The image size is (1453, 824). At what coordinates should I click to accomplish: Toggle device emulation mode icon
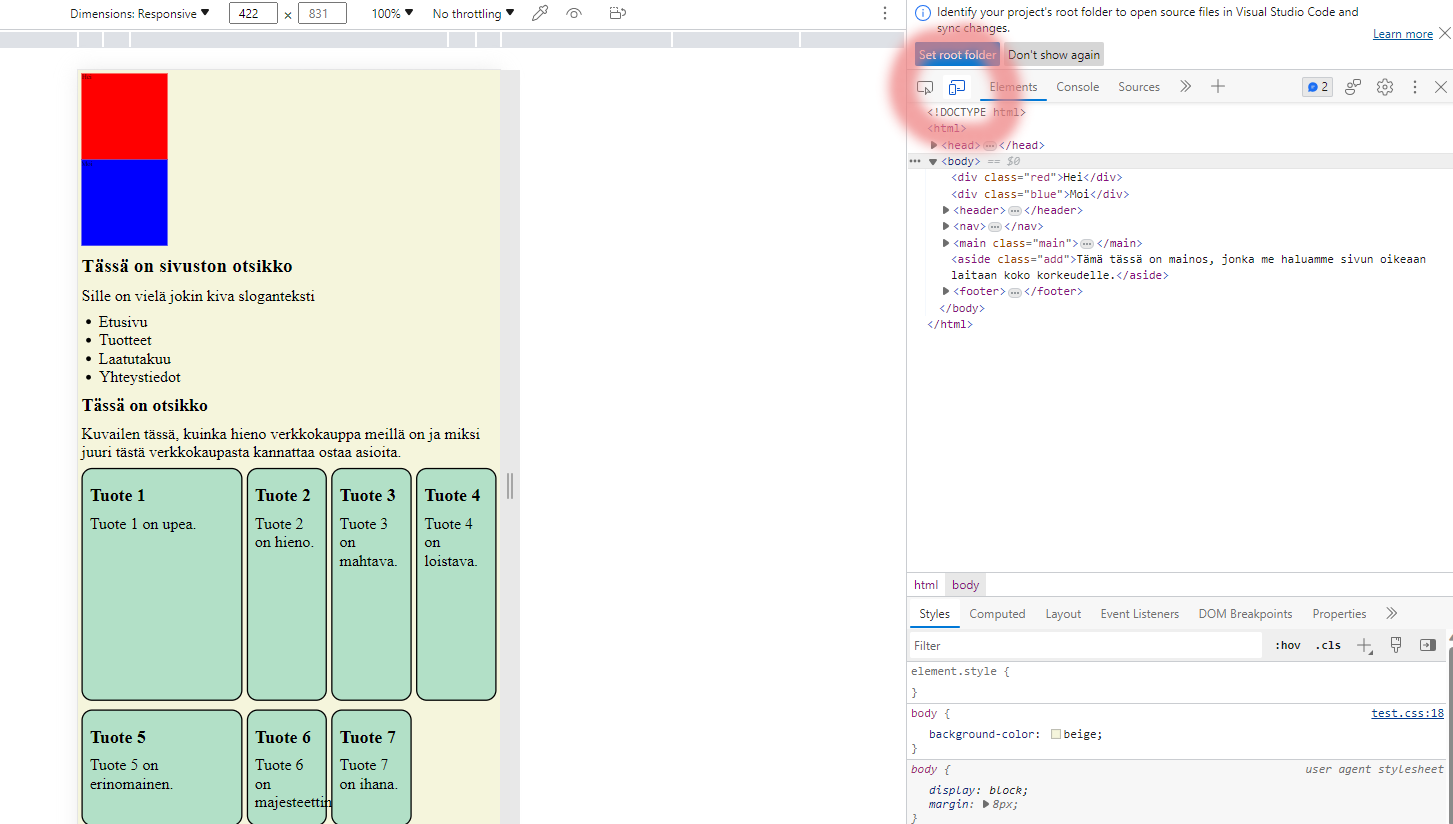point(957,87)
